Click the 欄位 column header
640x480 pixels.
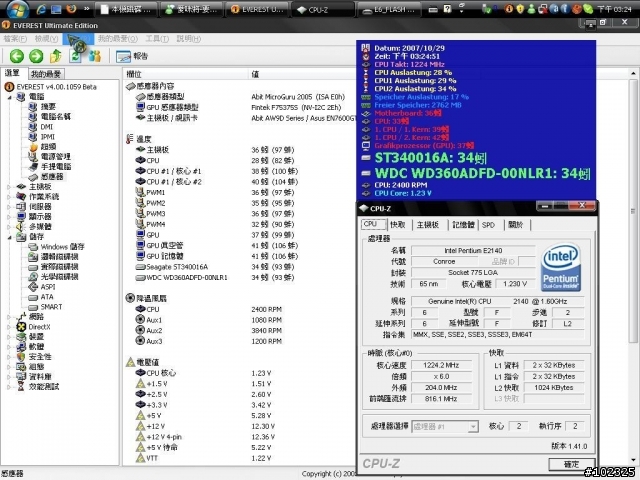click(134, 74)
